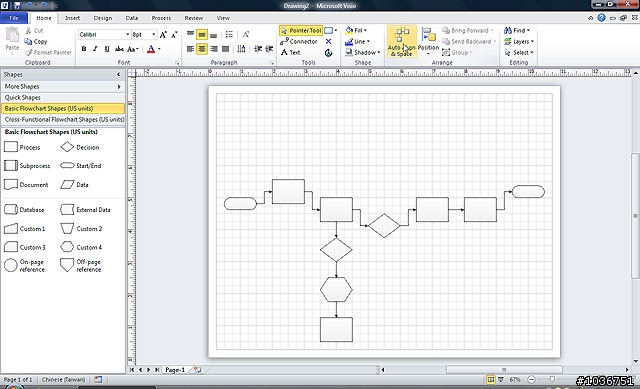
Task: Expand the More Shapes menu
Action: pos(62,87)
